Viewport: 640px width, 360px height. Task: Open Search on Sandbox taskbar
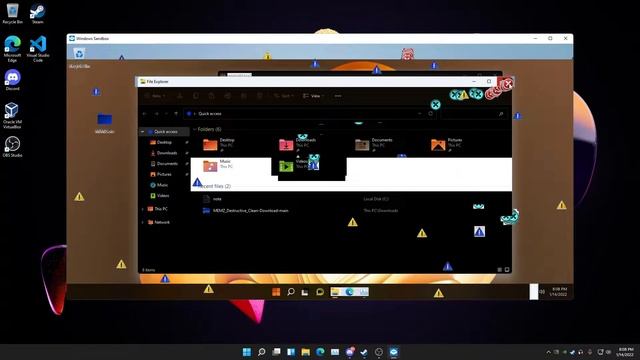click(291, 292)
